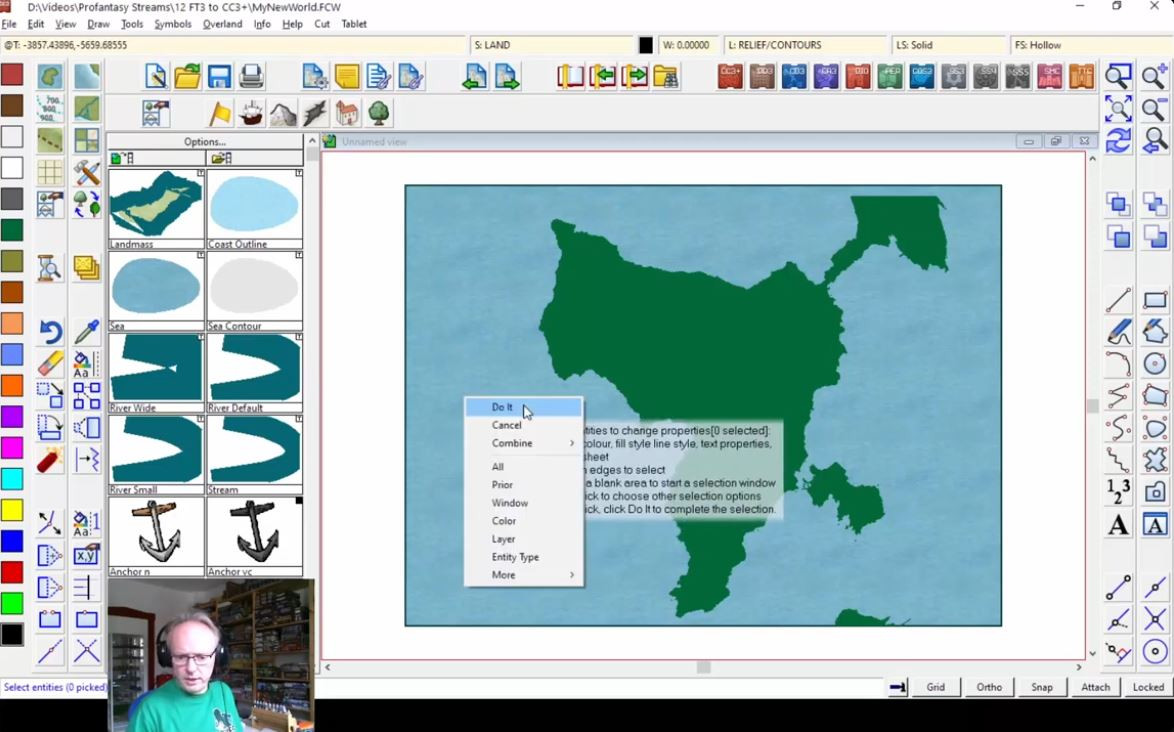
Task: Click the Options... button above symbol list
Action: [205, 142]
